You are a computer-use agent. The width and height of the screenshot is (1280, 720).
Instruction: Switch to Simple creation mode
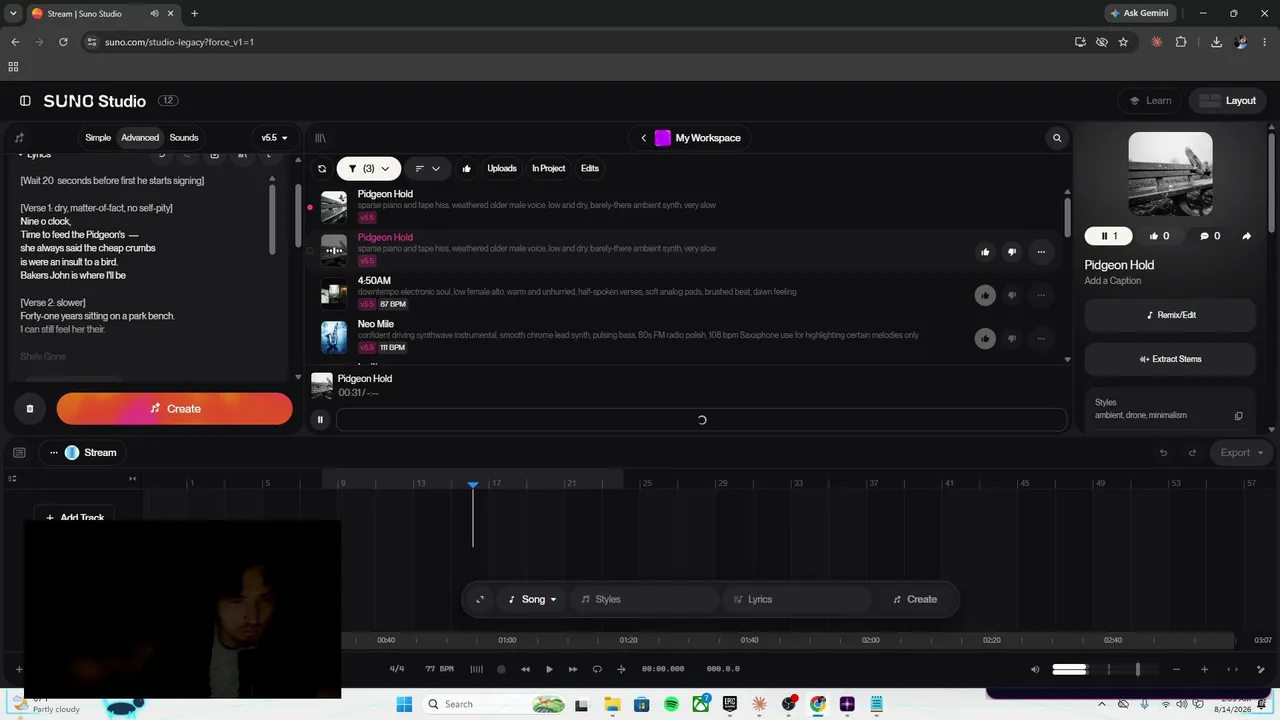point(98,138)
